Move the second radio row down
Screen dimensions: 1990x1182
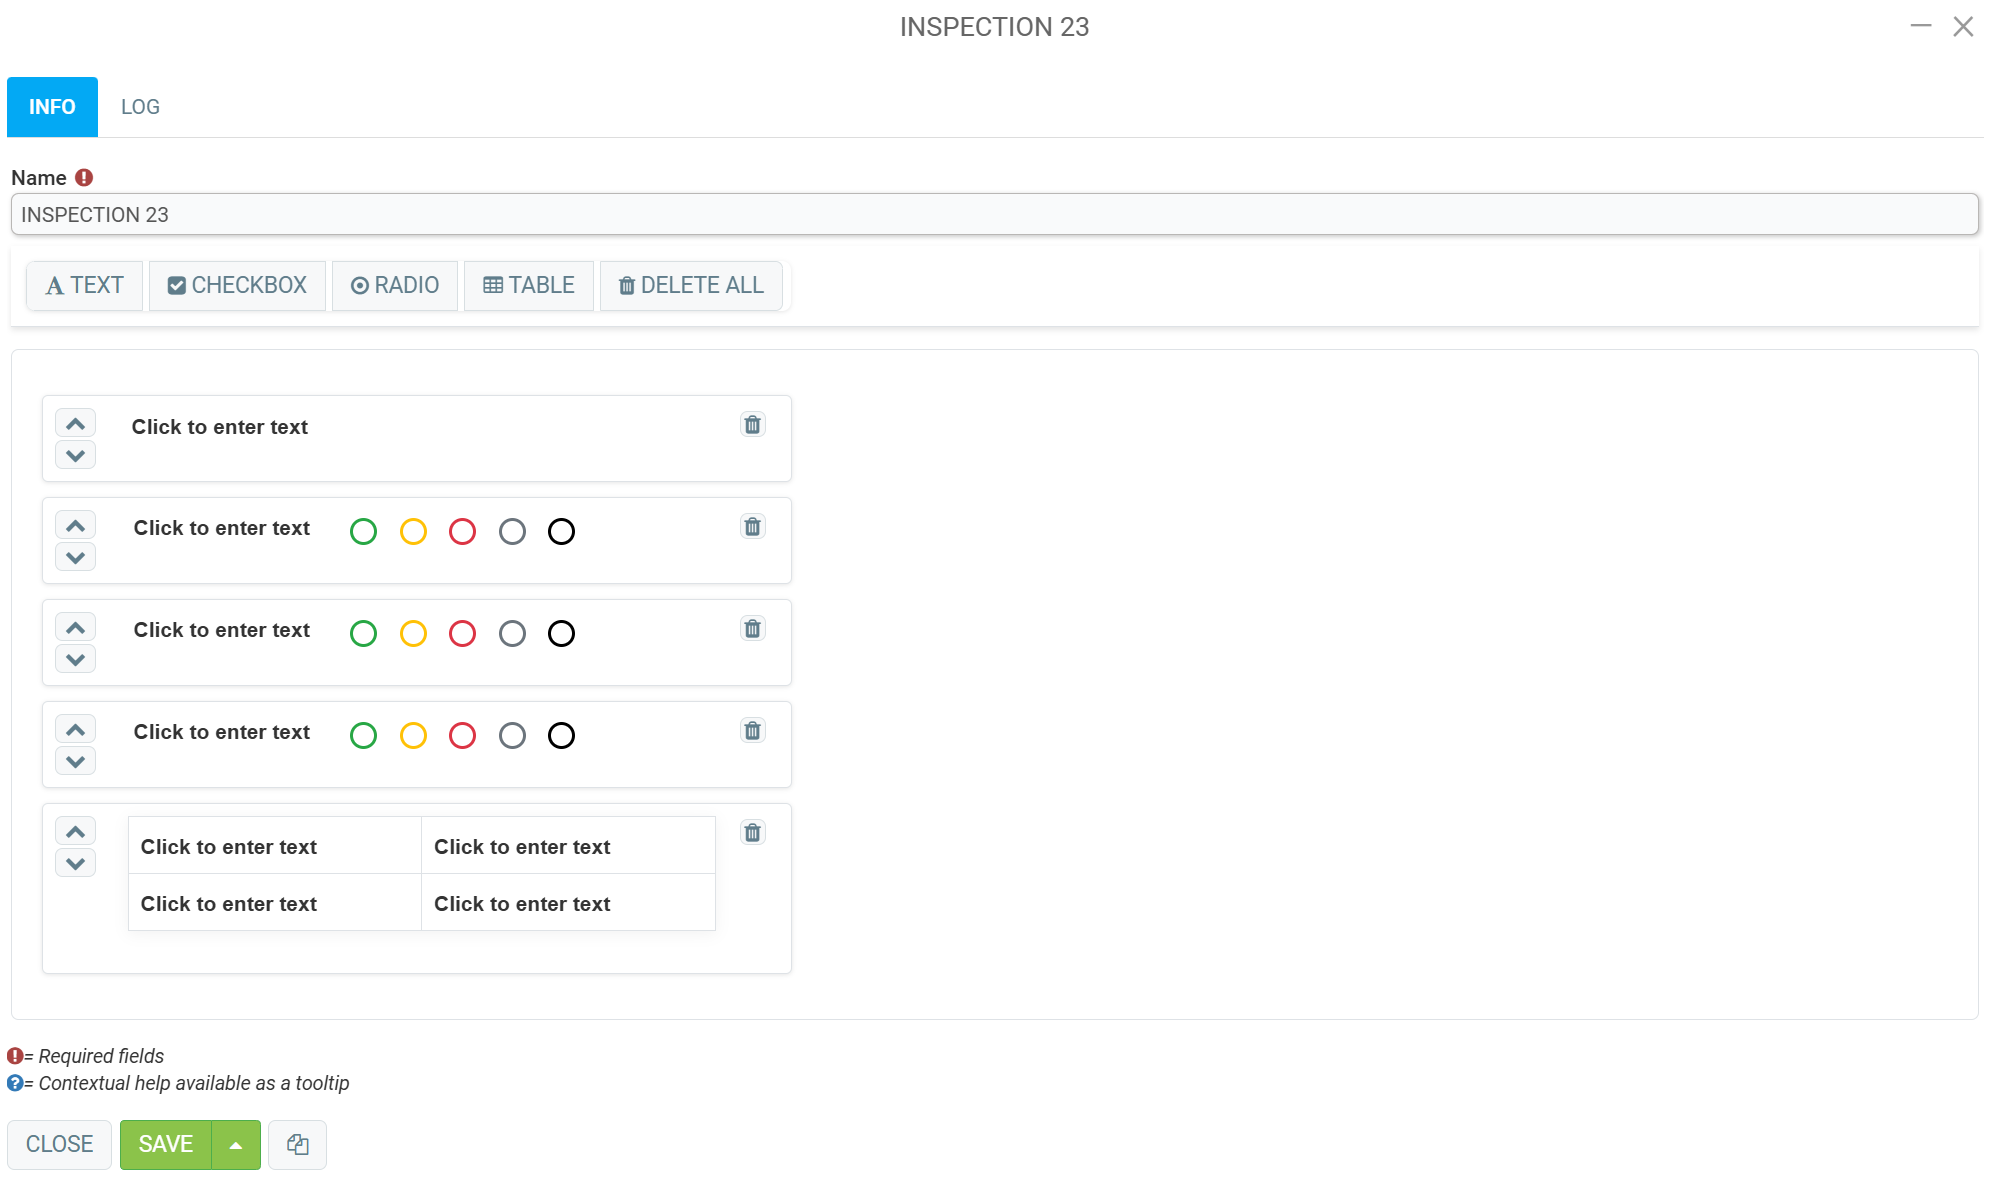tap(75, 659)
